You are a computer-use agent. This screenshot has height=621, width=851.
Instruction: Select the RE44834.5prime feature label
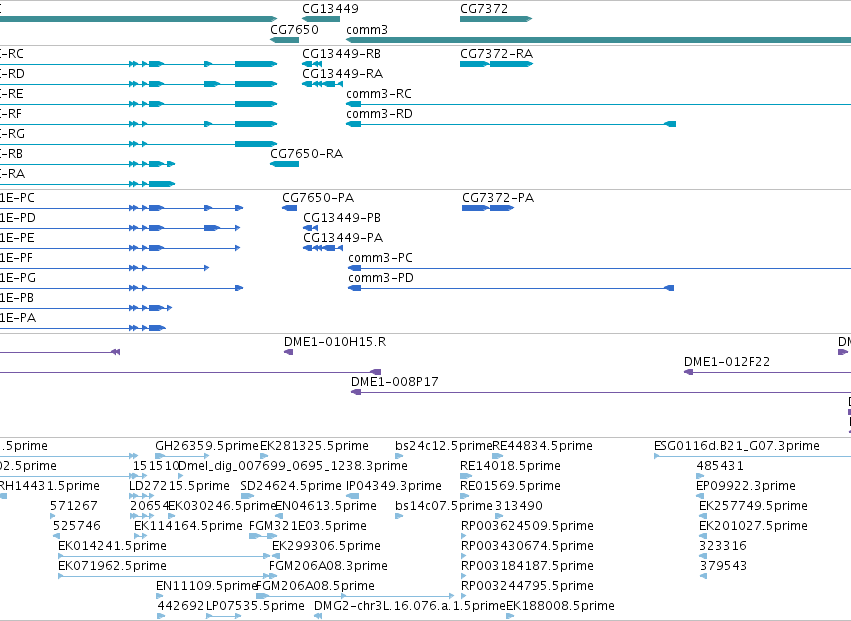pos(542,446)
